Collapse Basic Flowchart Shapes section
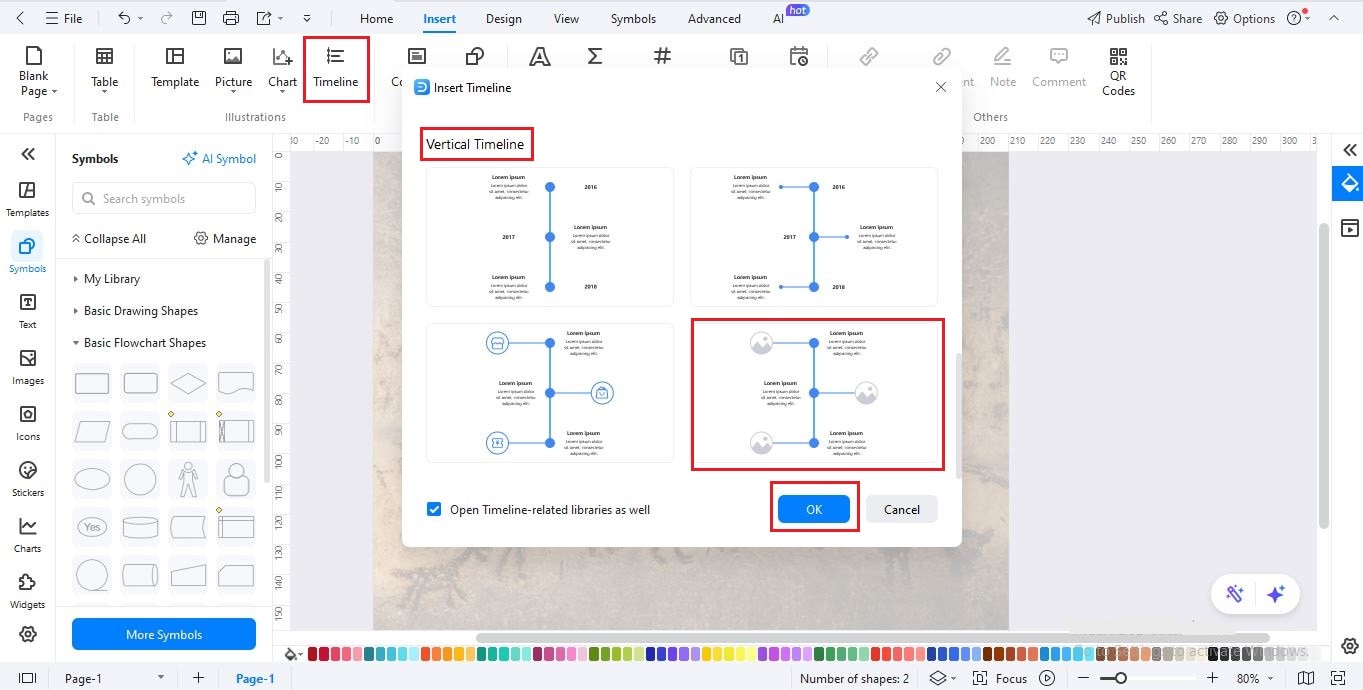This screenshot has height=690, width=1363. (x=145, y=342)
